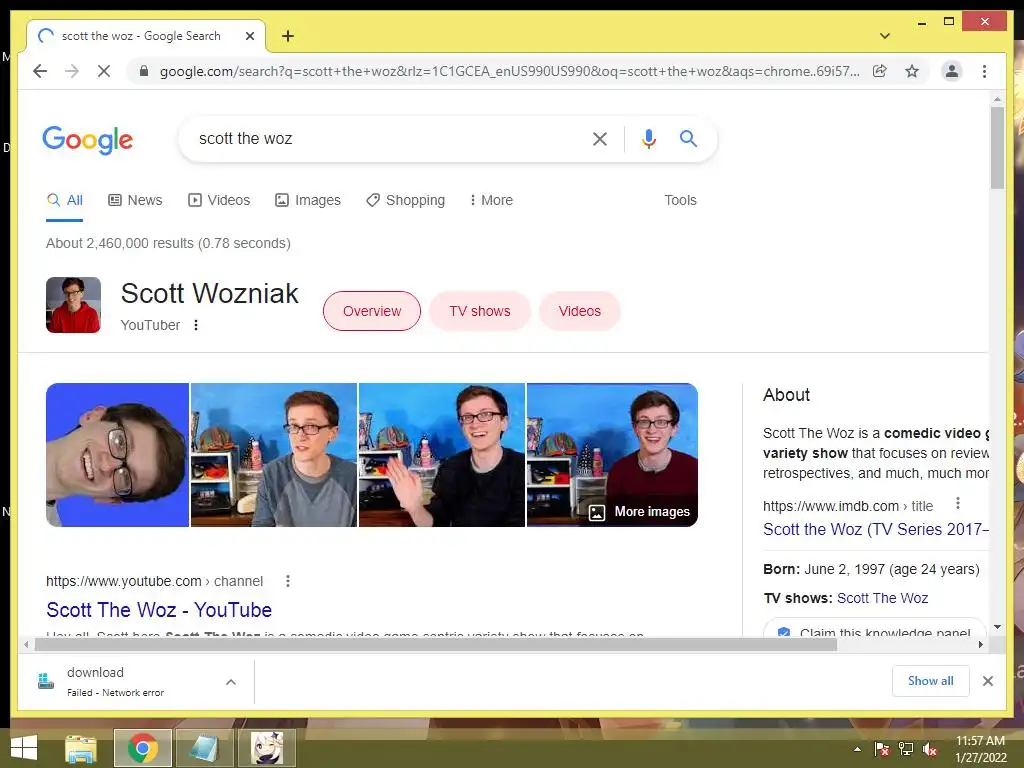Viewport: 1024px width, 768px height.
Task: Click horizontal scrollbar right arrow
Action: coord(980,645)
